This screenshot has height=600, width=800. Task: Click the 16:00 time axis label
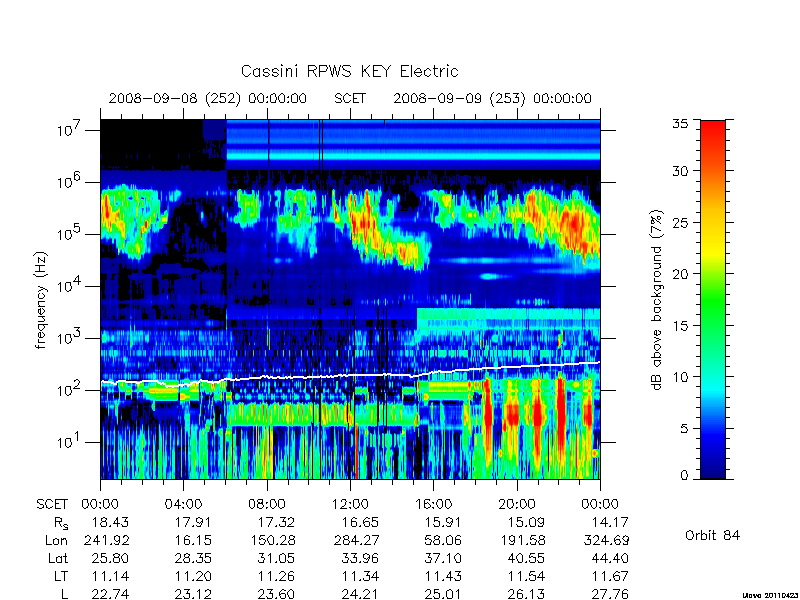[x=434, y=504]
